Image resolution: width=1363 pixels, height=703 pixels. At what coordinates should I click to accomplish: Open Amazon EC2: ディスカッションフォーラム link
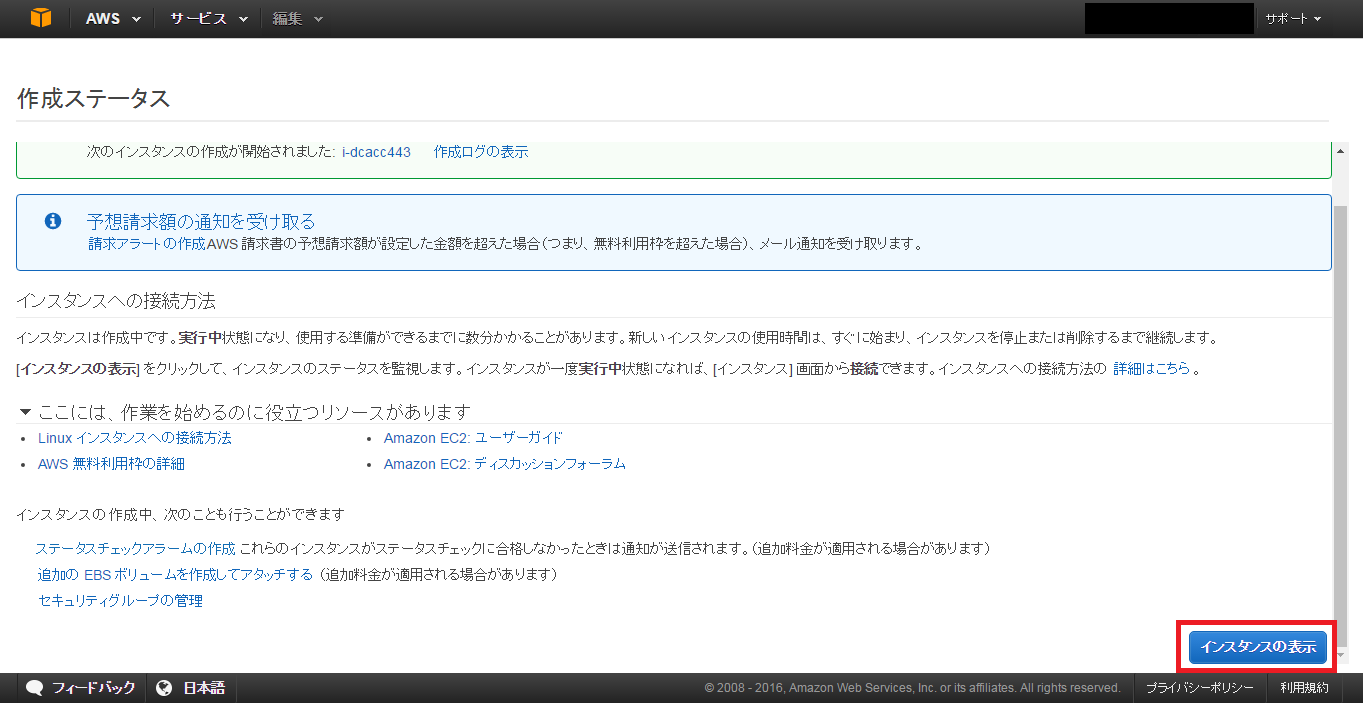point(505,464)
